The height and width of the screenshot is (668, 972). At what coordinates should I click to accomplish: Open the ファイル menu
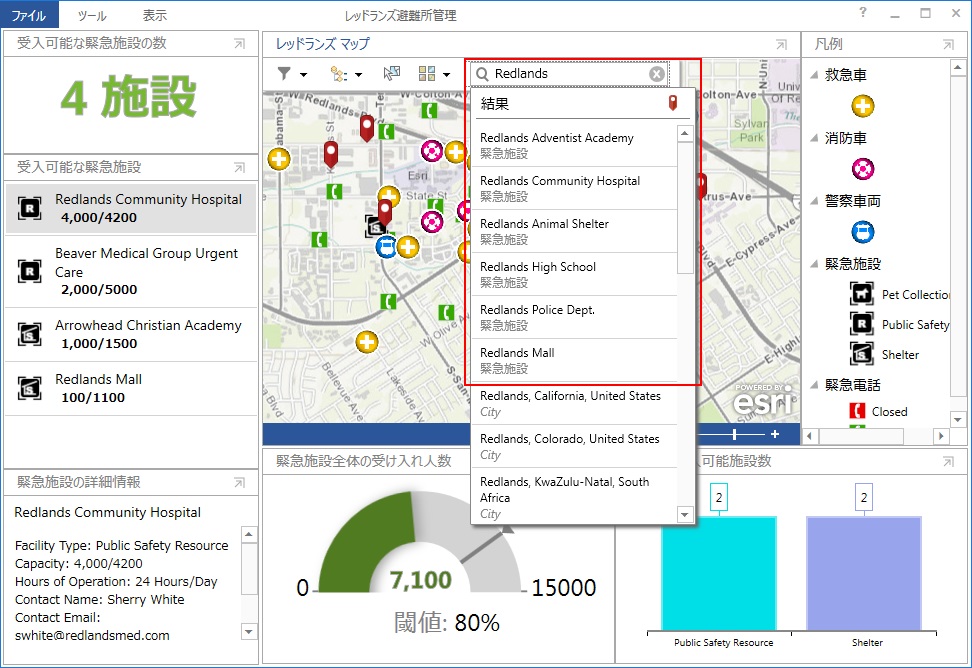tap(29, 15)
